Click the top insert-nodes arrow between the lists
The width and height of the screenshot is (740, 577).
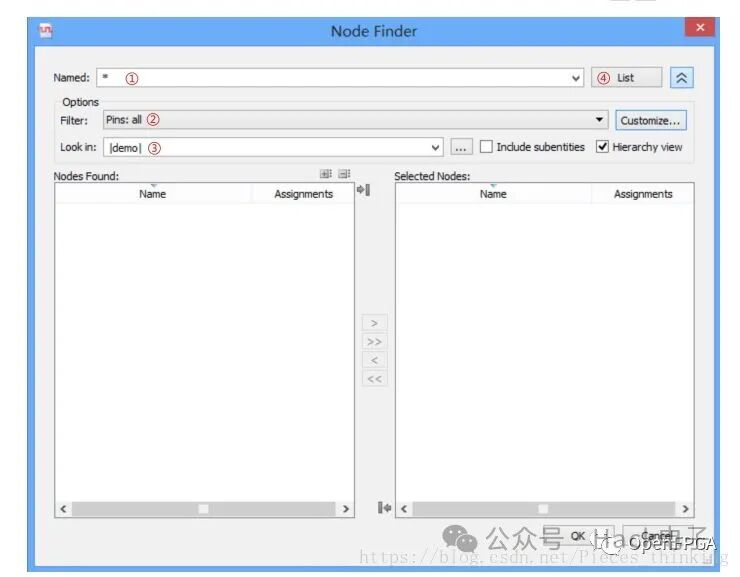(363, 190)
